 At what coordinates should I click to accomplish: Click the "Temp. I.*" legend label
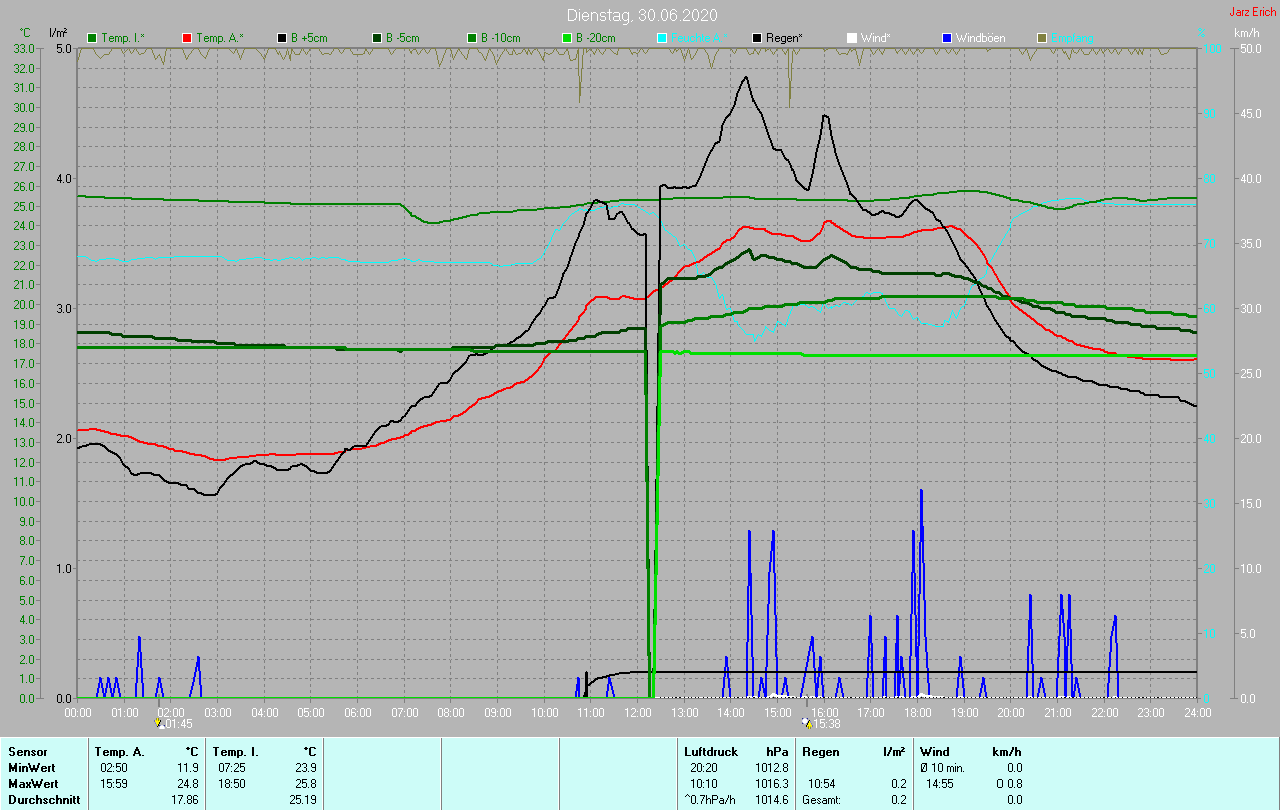coord(123,38)
